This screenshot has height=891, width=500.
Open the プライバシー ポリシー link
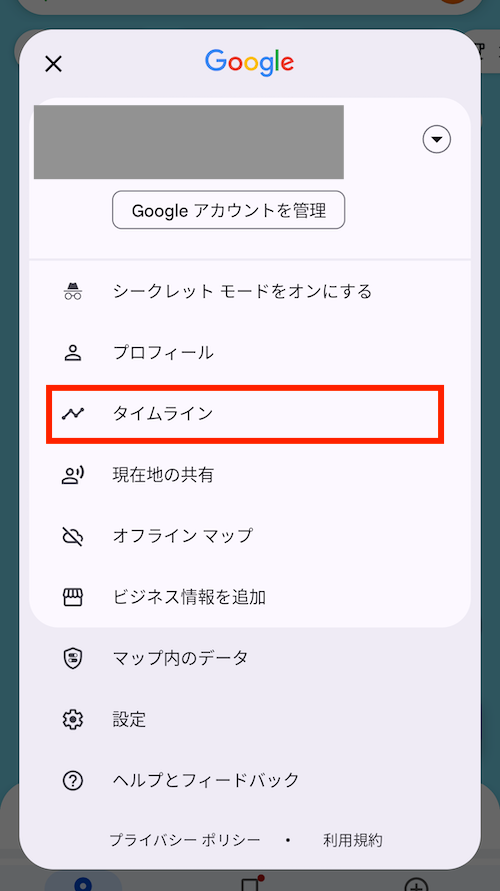[185, 840]
